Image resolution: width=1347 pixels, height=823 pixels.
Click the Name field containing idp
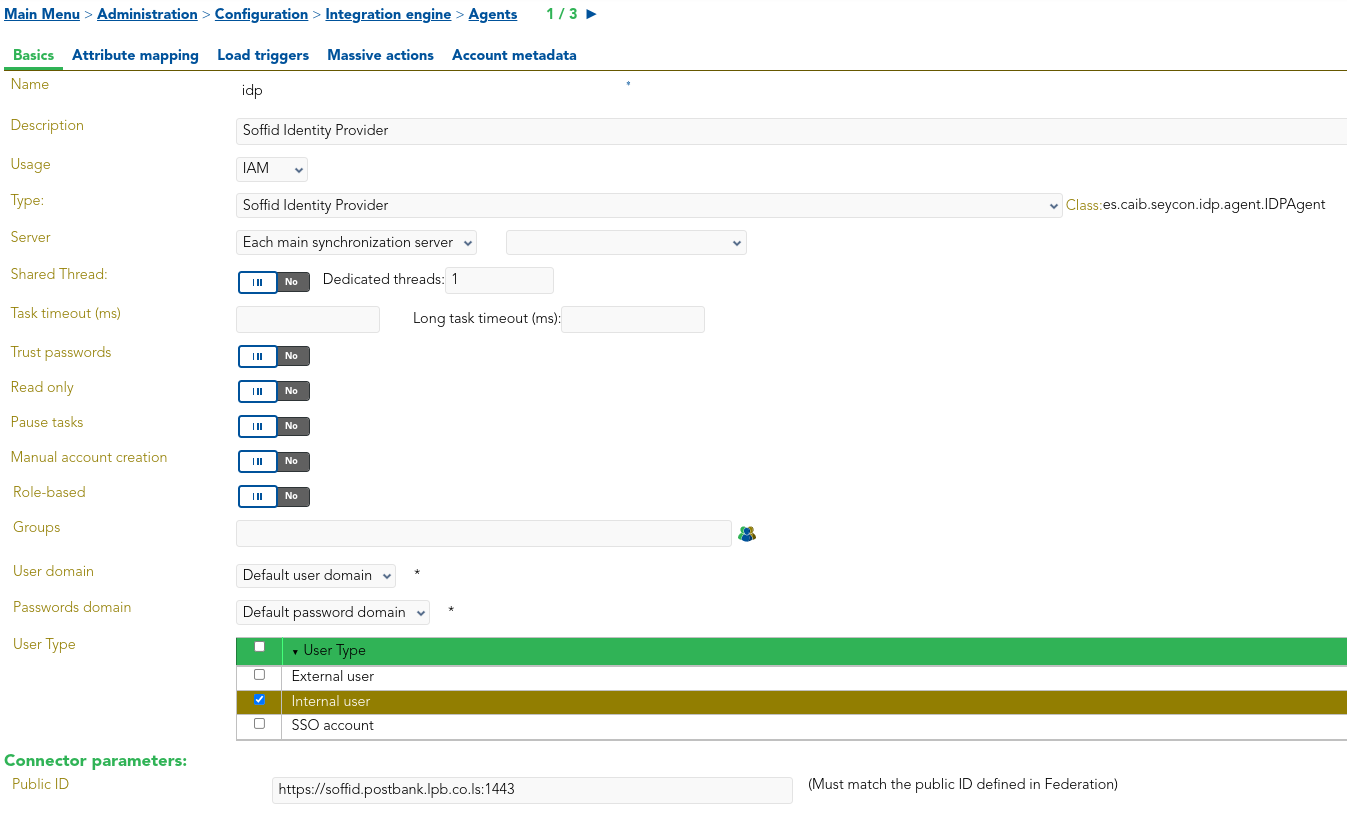click(x=430, y=91)
